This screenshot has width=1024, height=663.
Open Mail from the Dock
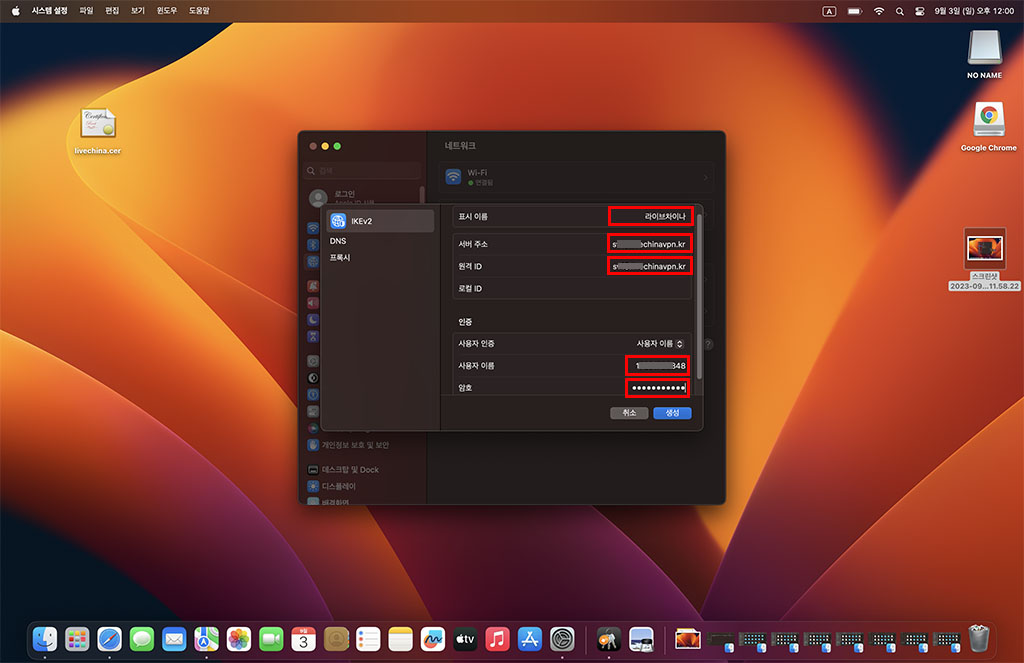pyautogui.click(x=174, y=639)
